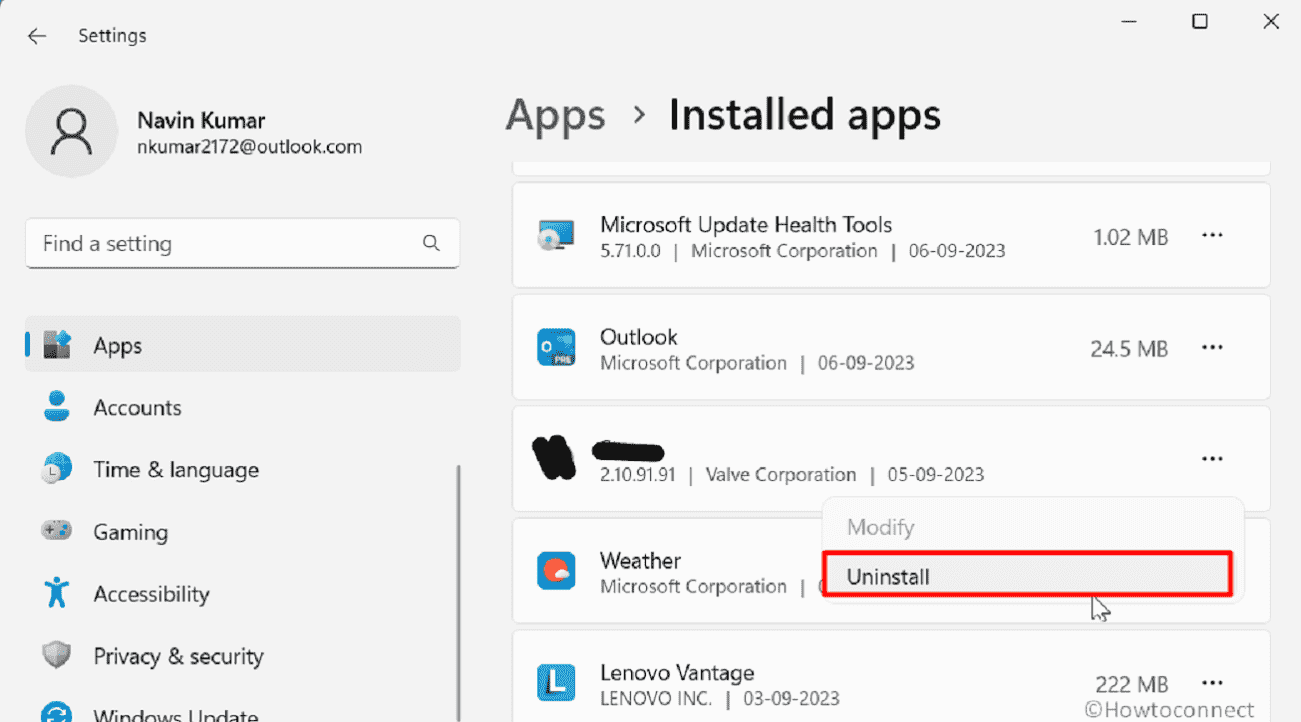Click the Navin Kumar account name
Image resolution: width=1301 pixels, height=722 pixels.
[x=201, y=120]
